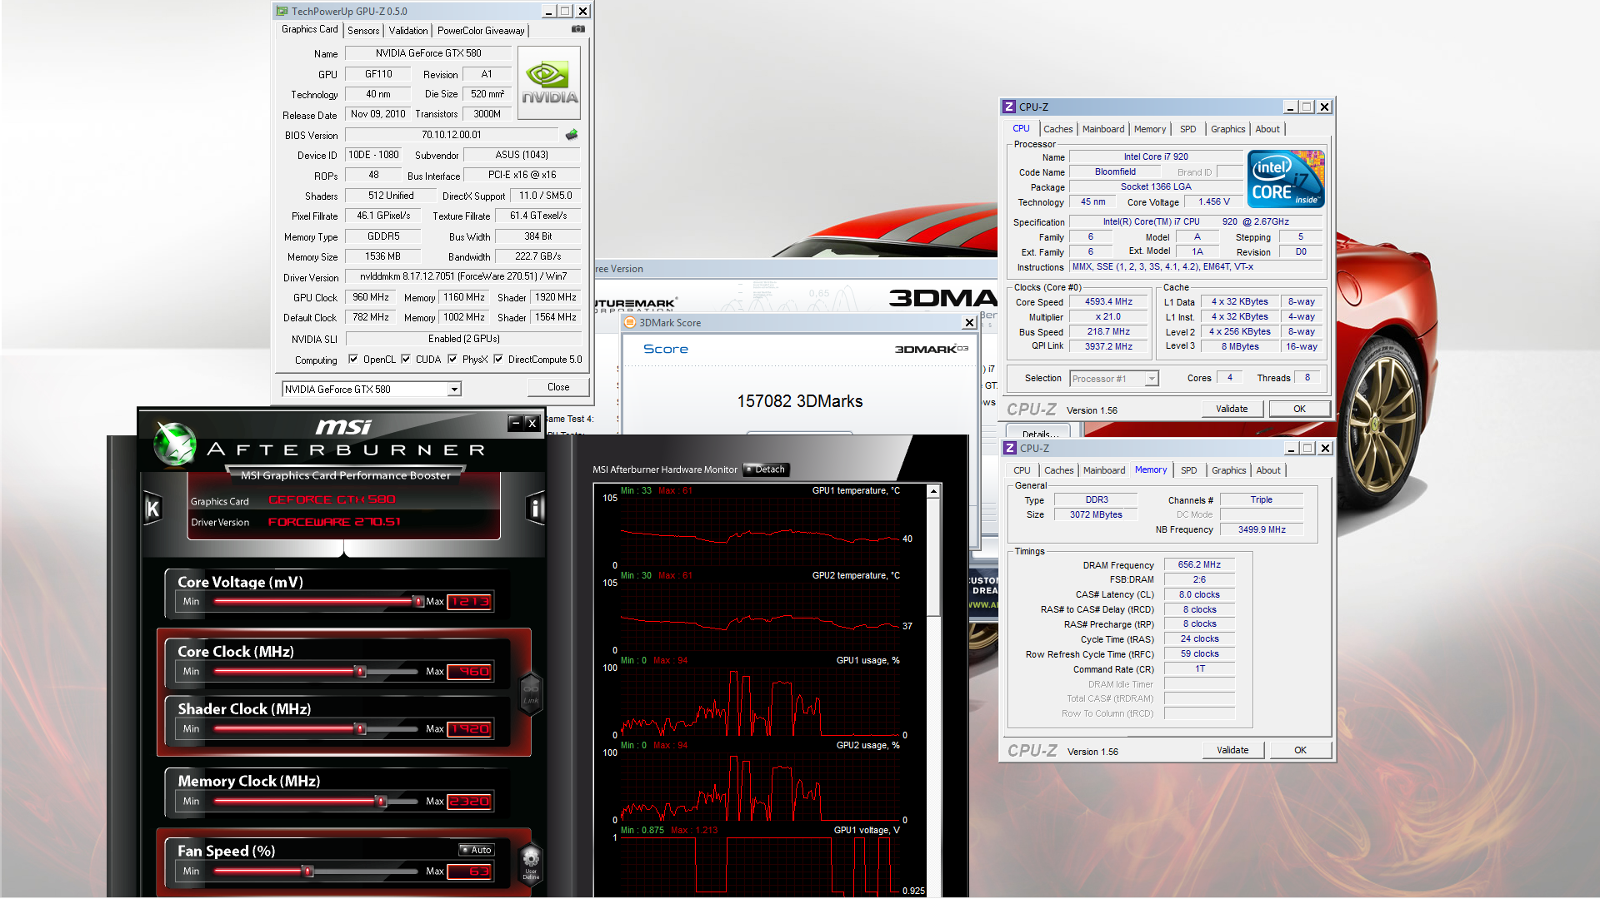This screenshot has width=1600, height=899.
Task: Click the Core Clock value field 960
Action: pyautogui.click(x=469, y=672)
